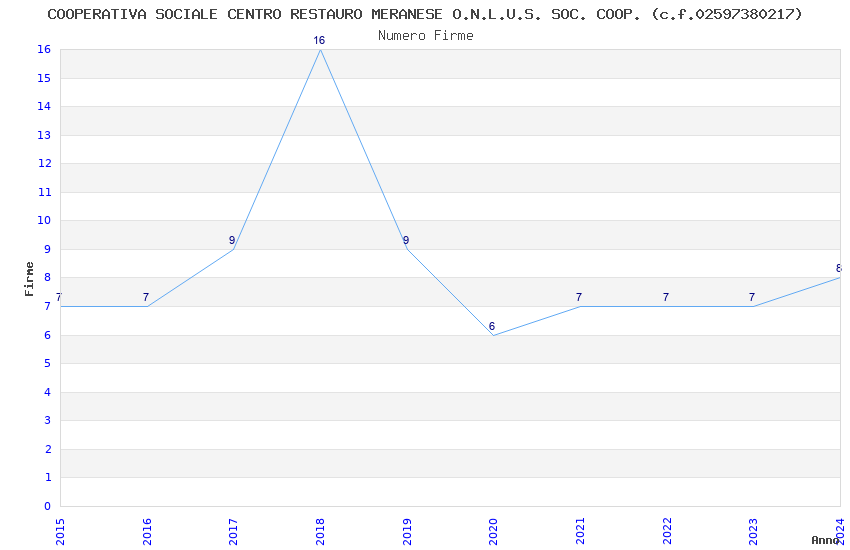Click the data label 7 above 2023
This screenshot has width=850, height=550.
(752, 297)
